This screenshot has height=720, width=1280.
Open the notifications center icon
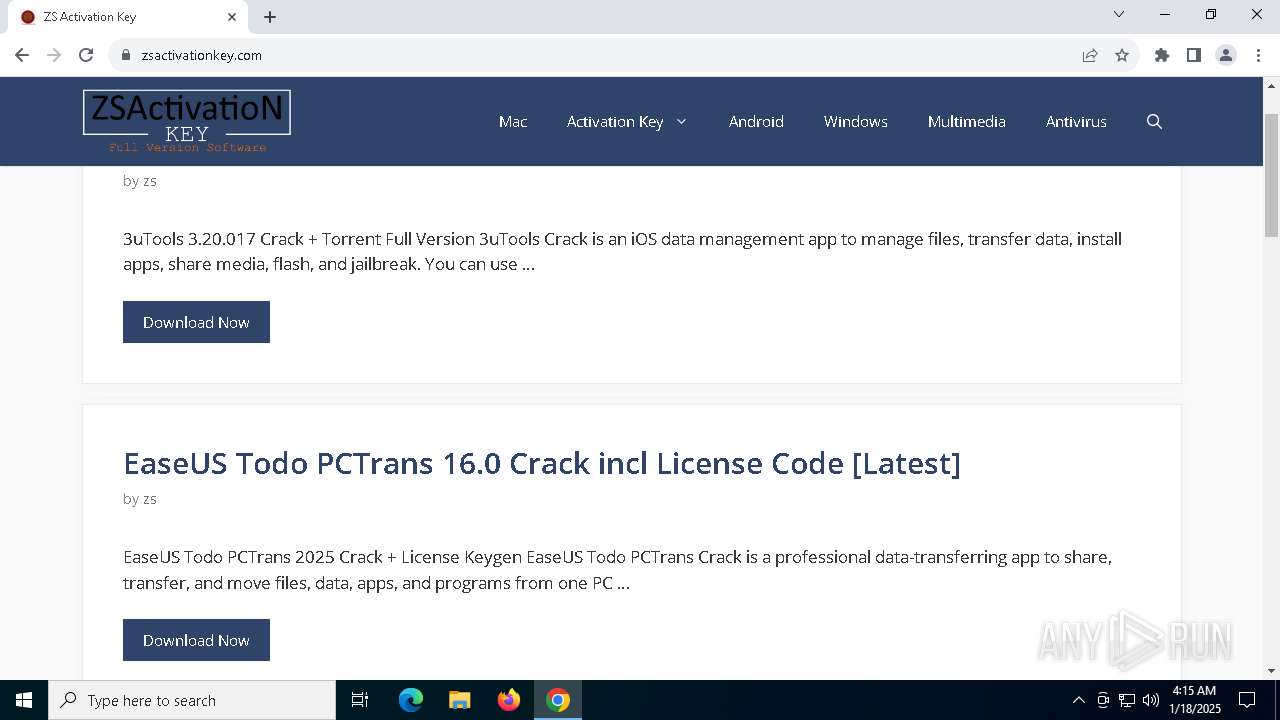1247,700
